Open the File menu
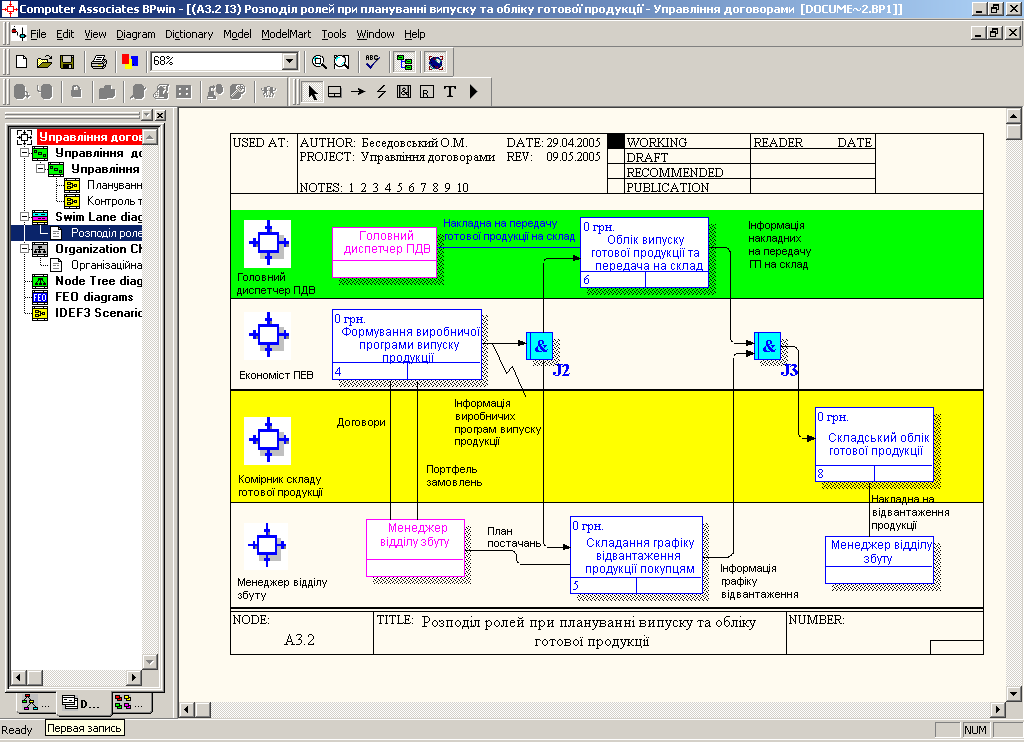 click(38, 34)
